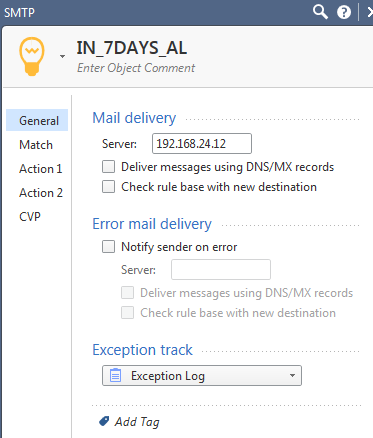Click the Exception Log clipboard icon

[x=115, y=375]
